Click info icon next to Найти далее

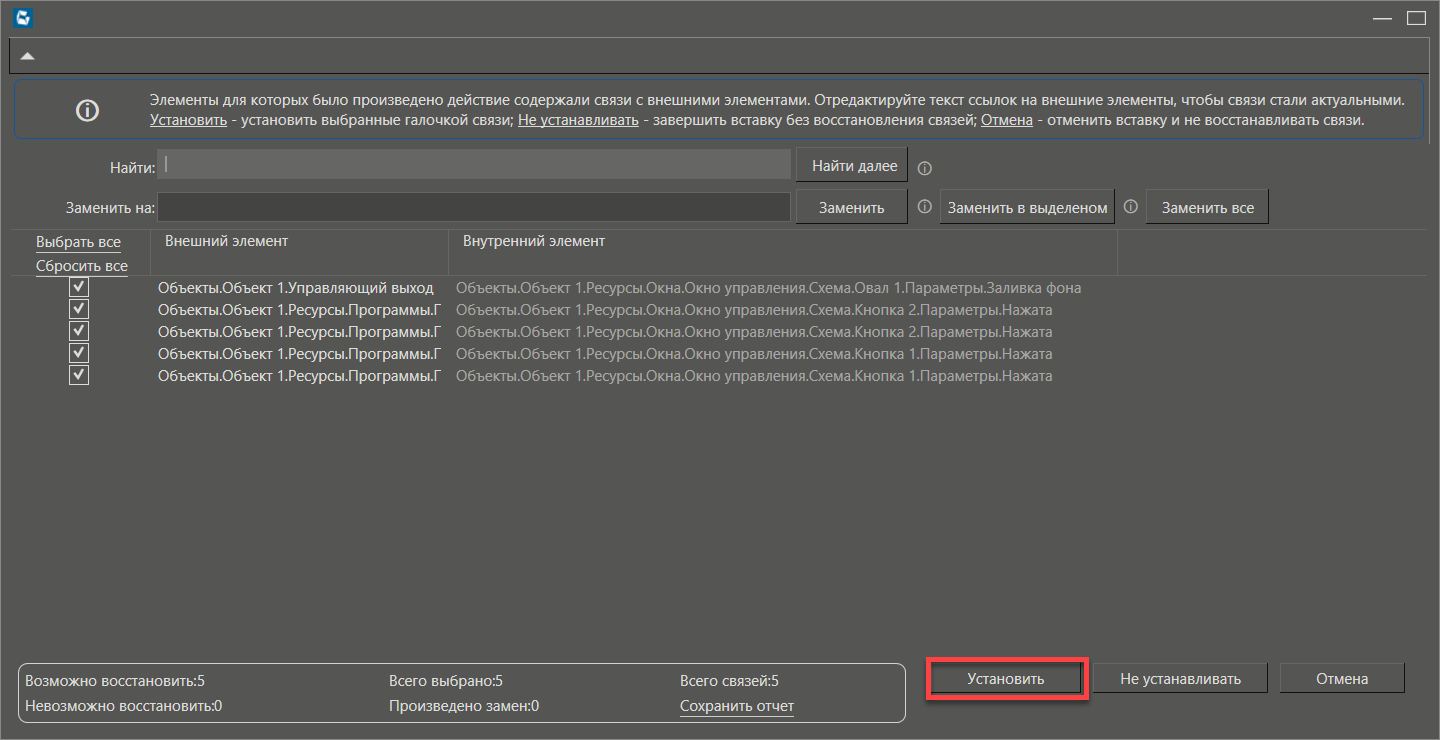click(x=925, y=168)
